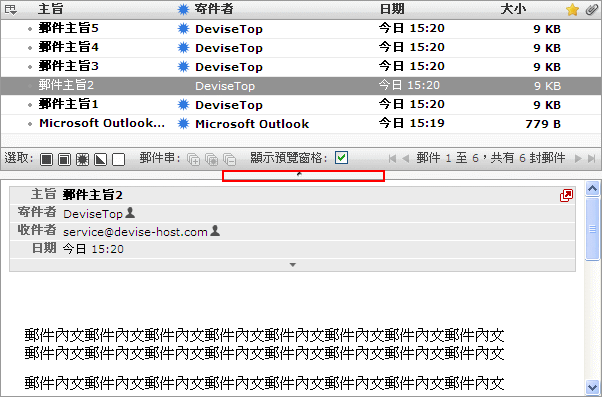Screen dimensions: 602x397
Task: Click the empty select-none square icon
Action: pos(119,159)
